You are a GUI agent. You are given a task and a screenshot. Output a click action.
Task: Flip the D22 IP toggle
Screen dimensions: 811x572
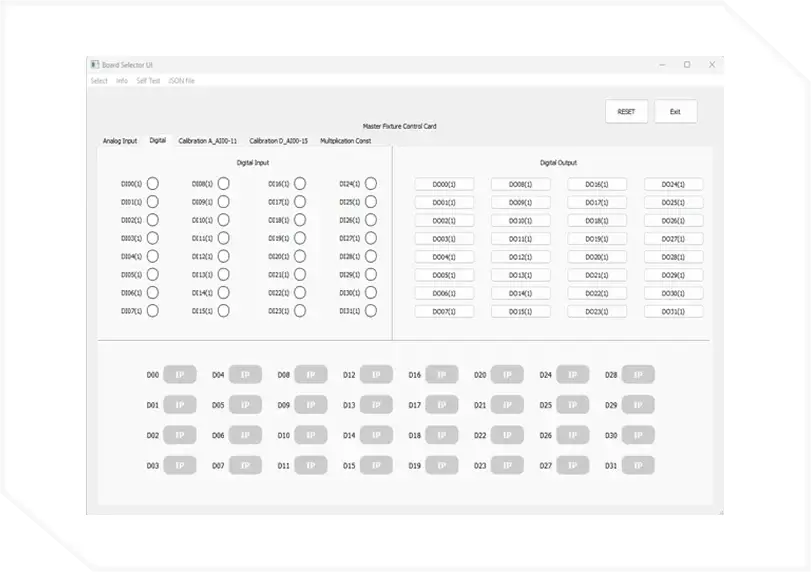click(507, 436)
